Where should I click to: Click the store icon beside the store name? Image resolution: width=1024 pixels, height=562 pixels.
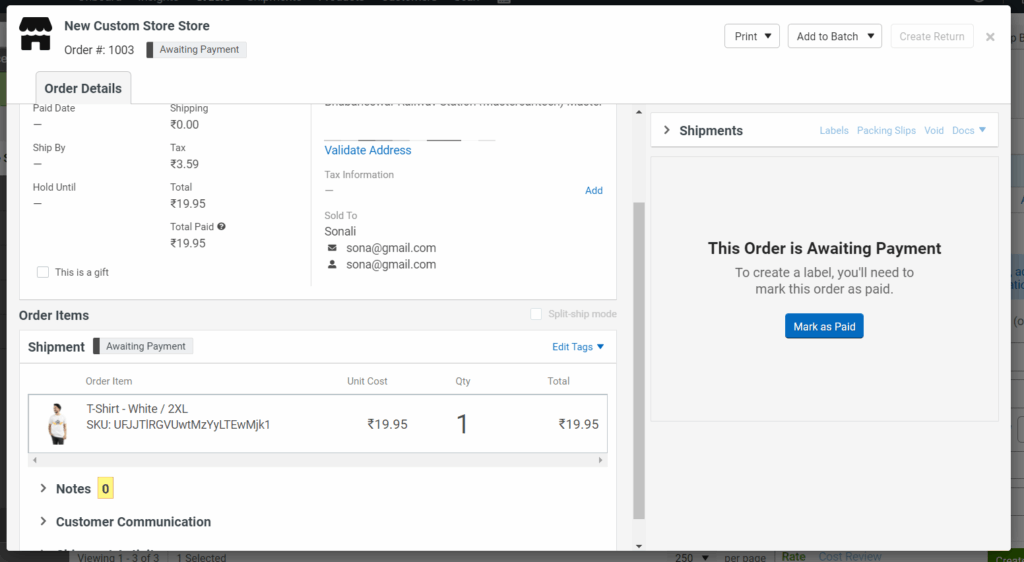[x=36, y=34]
